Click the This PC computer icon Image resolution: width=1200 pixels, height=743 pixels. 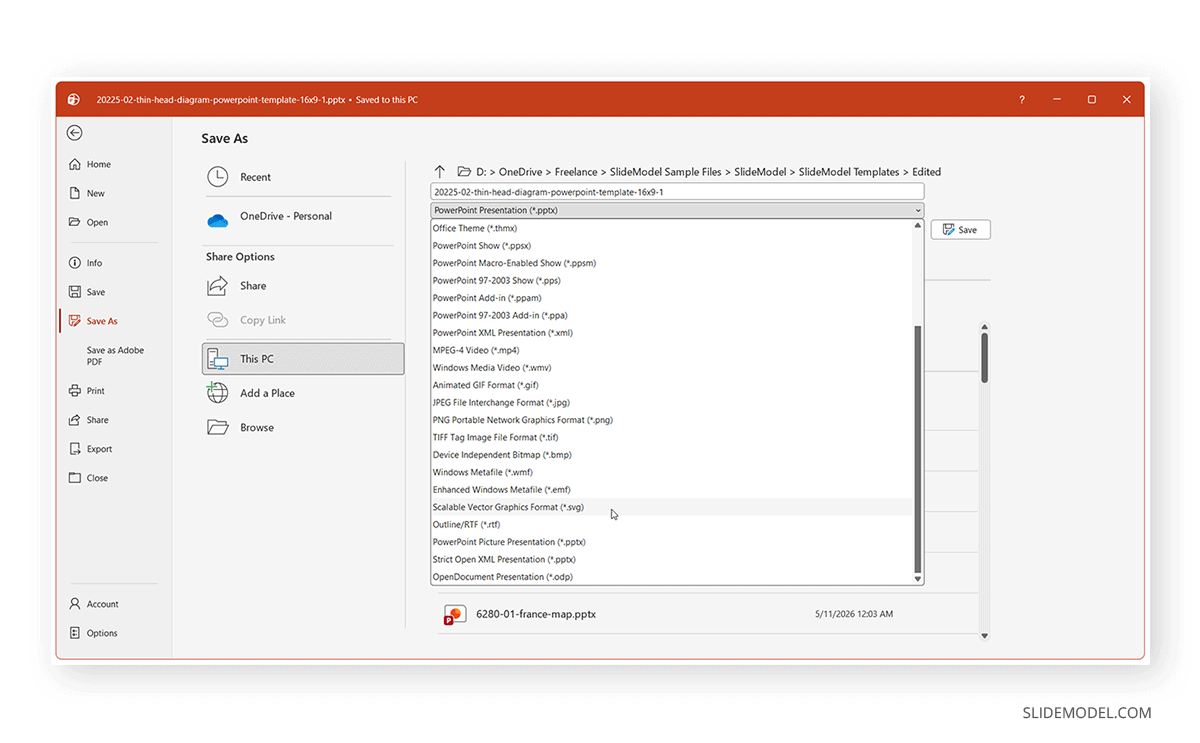[x=217, y=359]
